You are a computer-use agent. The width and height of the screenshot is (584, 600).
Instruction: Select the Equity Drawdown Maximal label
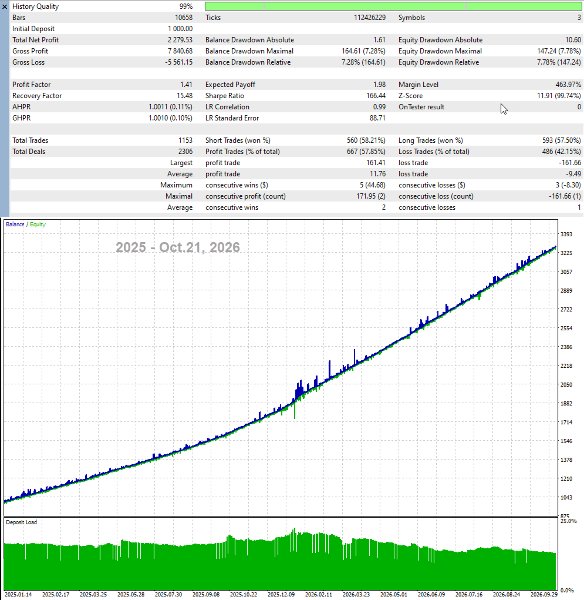(440, 51)
